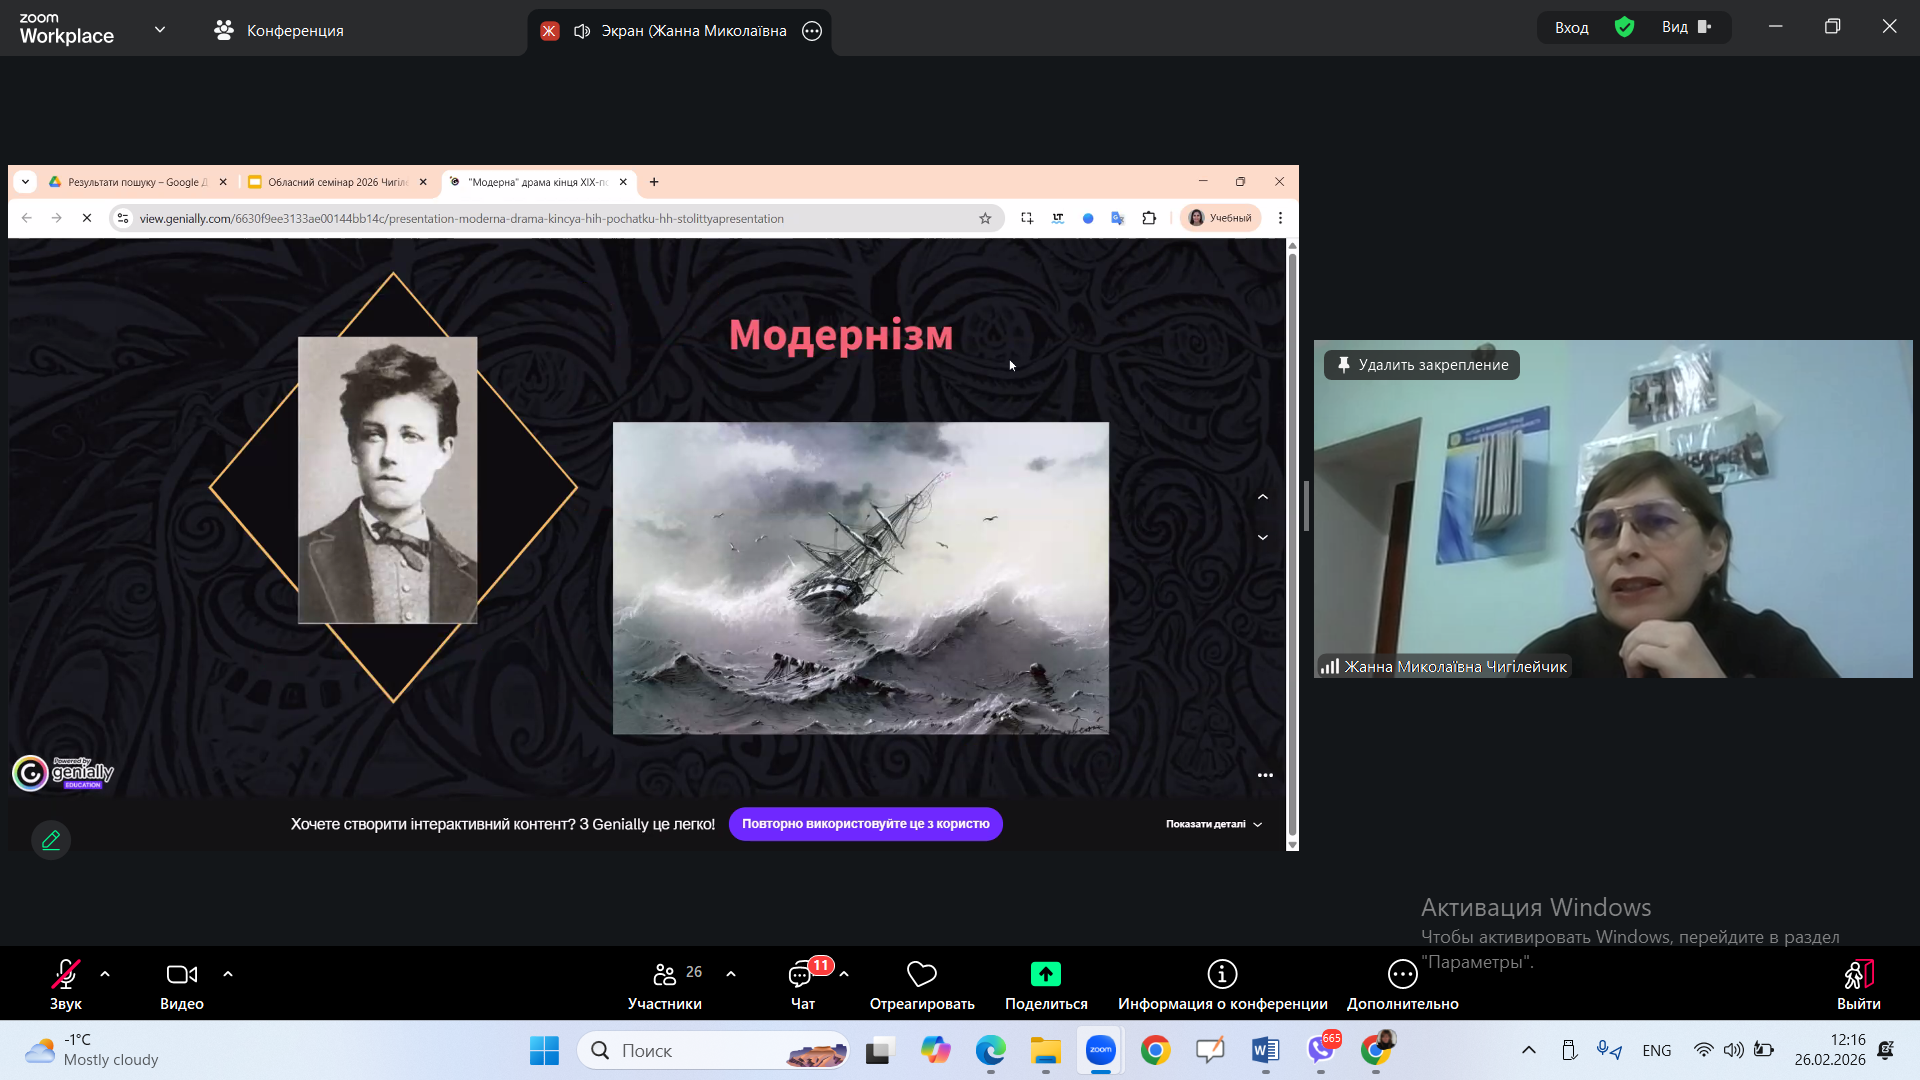The image size is (1920, 1080).
Task: Open the Chat panel with 11 unread
Action: 803,985
